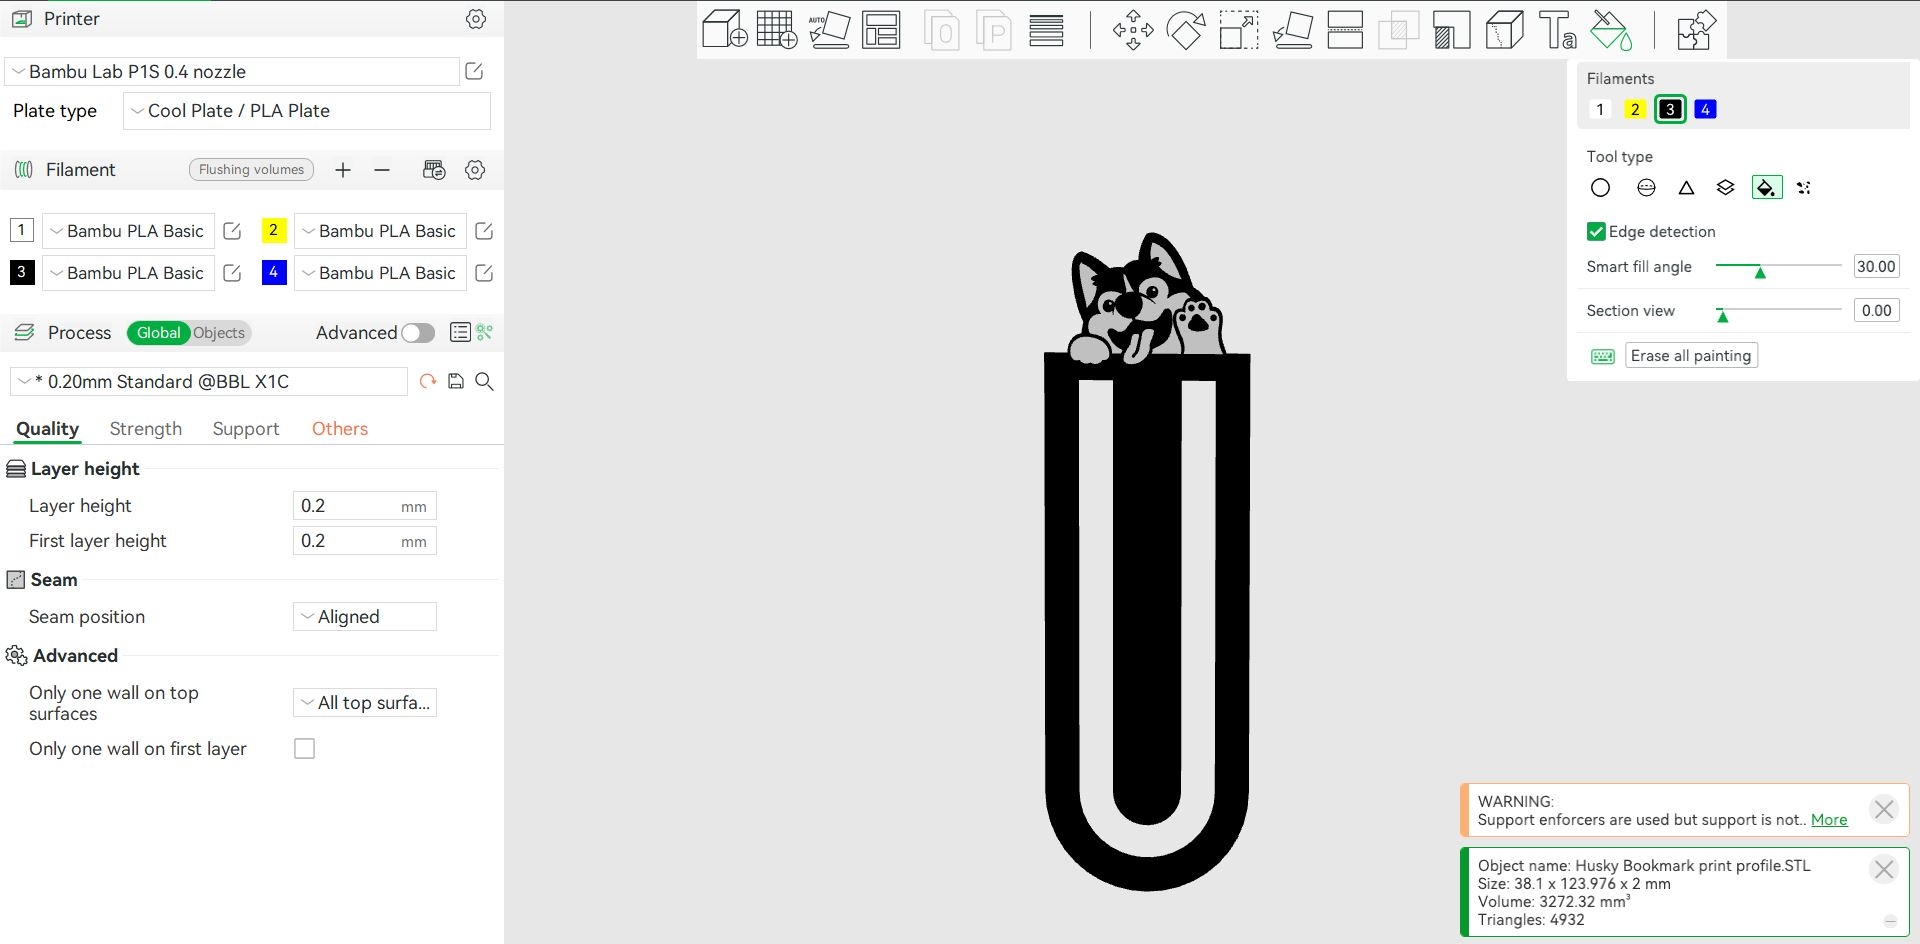This screenshot has width=1920, height=944.
Task: Select the Support painting tool
Action: click(1451, 30)
